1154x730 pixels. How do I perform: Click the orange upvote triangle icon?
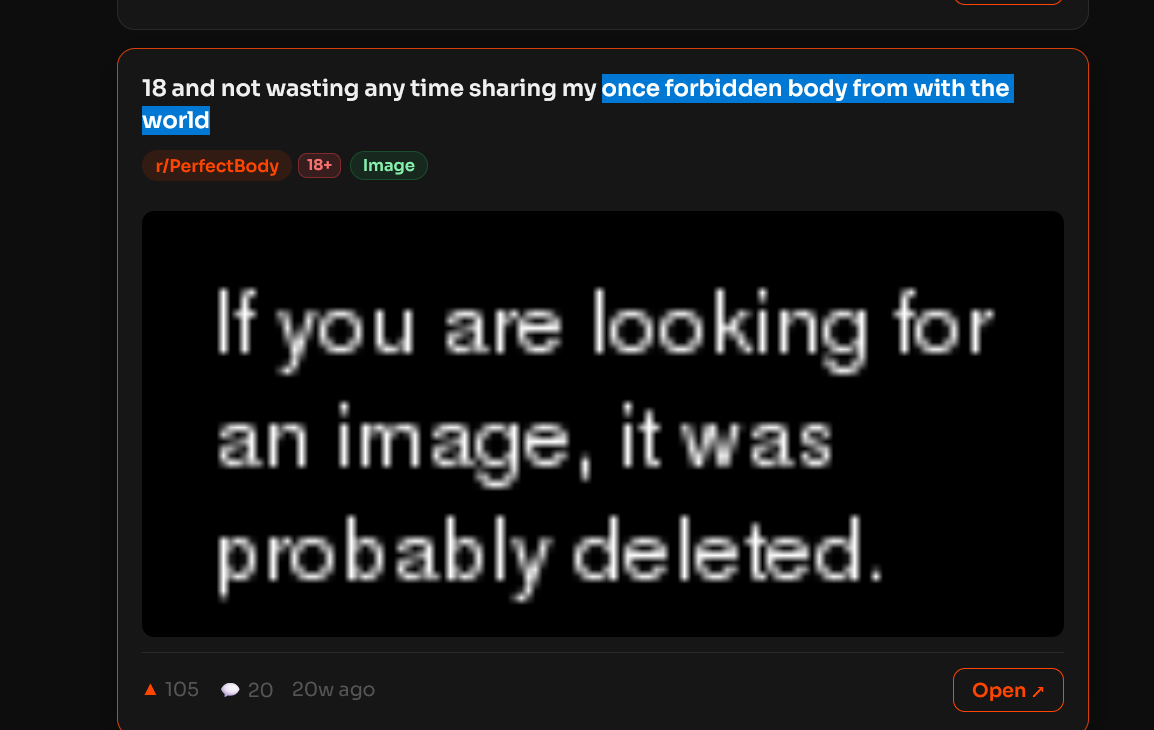[150, 690]
